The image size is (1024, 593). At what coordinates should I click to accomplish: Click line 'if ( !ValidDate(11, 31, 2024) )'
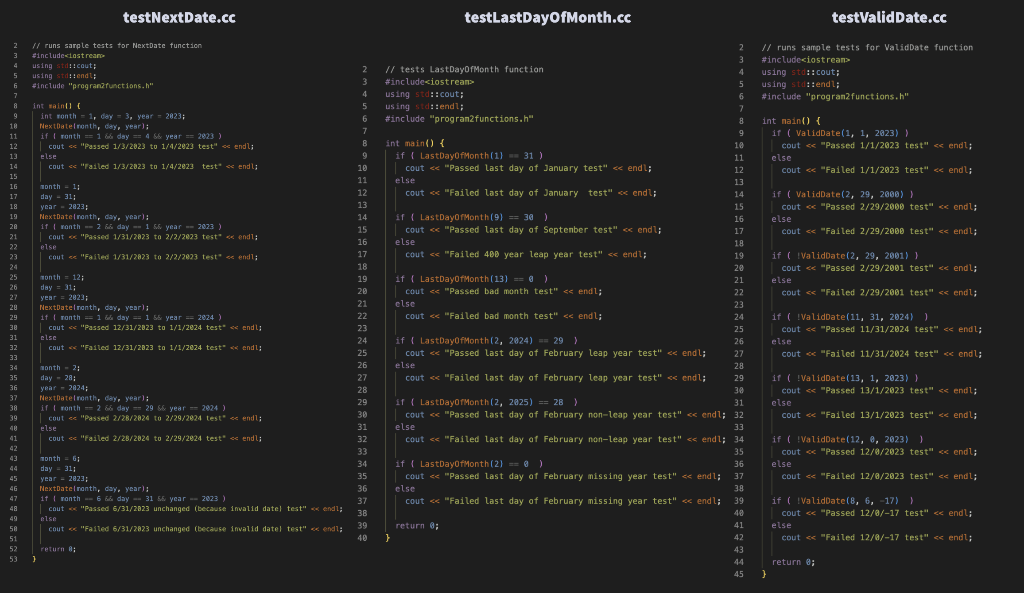(x=849, y=317)
